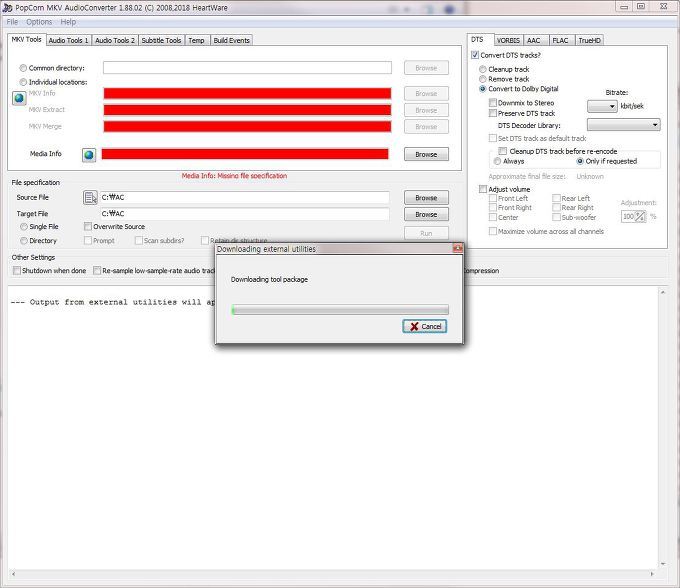Select the Common directory radio button
Viewport: 680px width, 588px height.
coord(23,68)
